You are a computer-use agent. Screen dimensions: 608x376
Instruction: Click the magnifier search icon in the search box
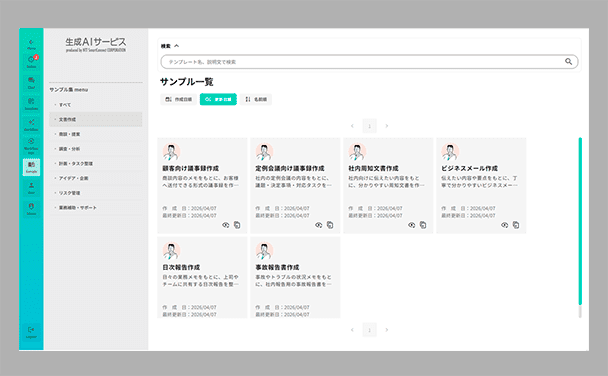(568, 61)
